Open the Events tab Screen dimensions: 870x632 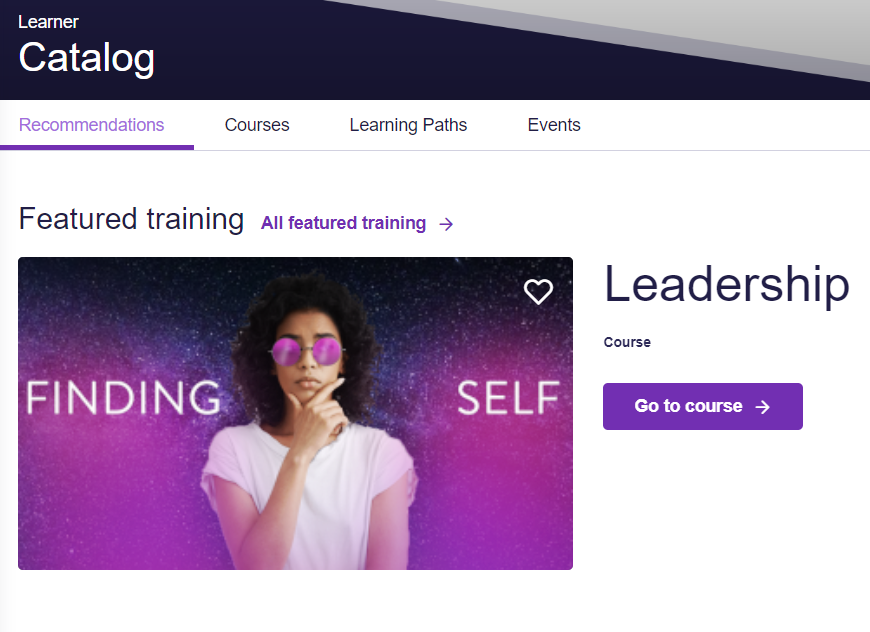[x=554, y=125]
